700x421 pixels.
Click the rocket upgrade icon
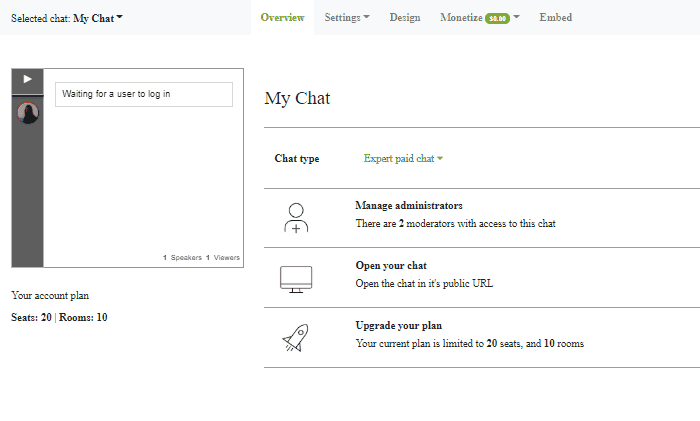pos(296,338)
